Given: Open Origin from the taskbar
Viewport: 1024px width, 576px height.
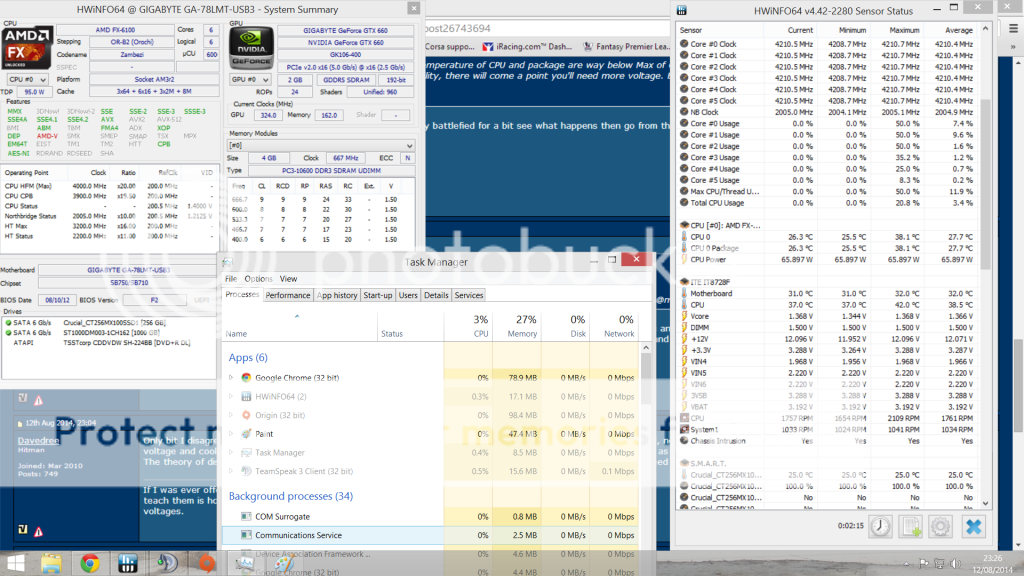Looking at the screenshot, I should click(206, 563).
